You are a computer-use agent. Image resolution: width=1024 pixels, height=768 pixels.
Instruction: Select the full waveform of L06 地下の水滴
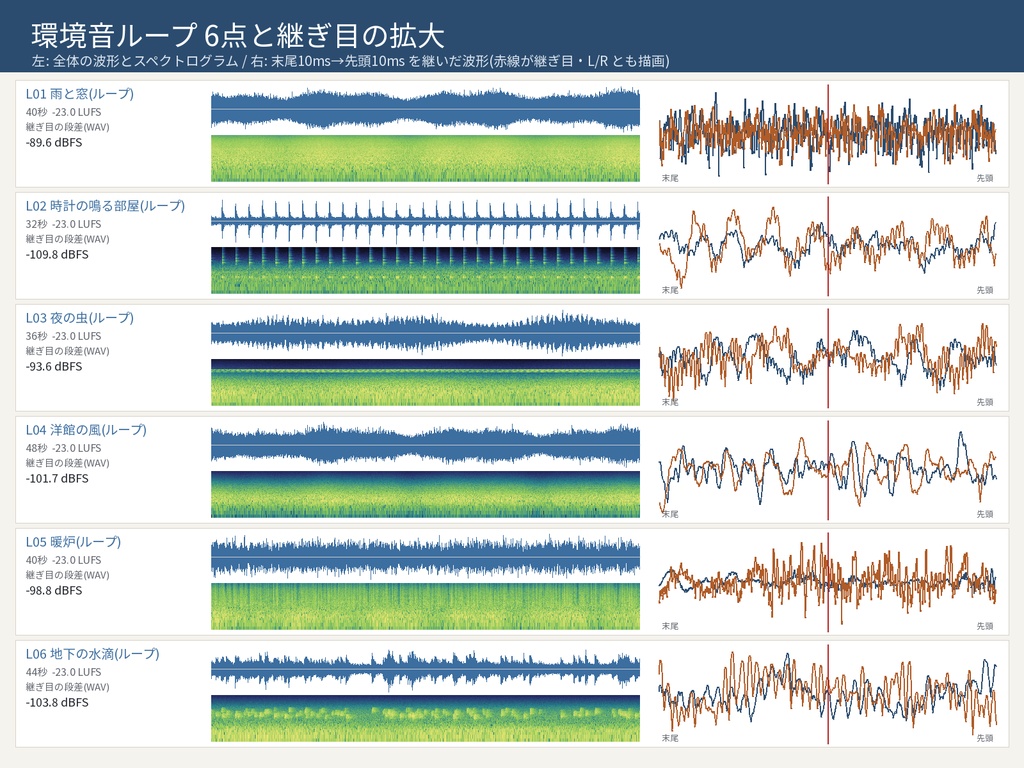point(425,668)
